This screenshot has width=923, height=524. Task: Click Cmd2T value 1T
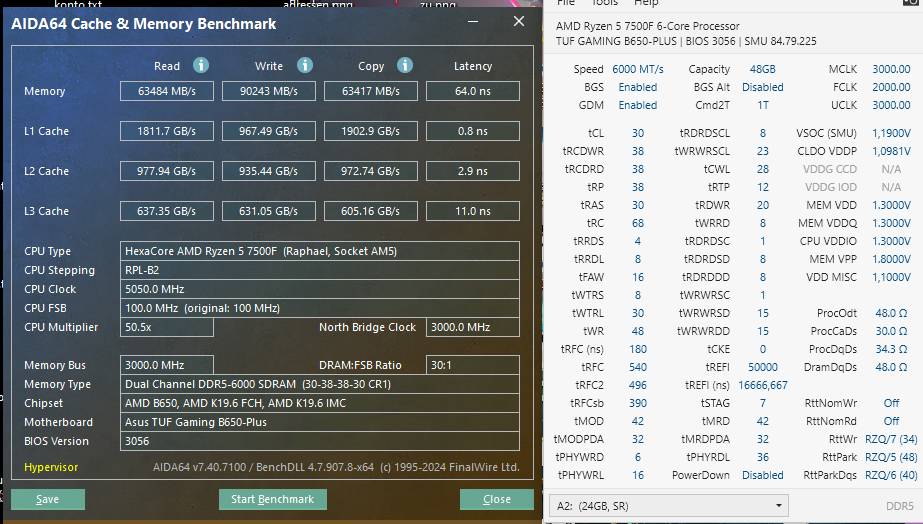[x=762, y=105]
